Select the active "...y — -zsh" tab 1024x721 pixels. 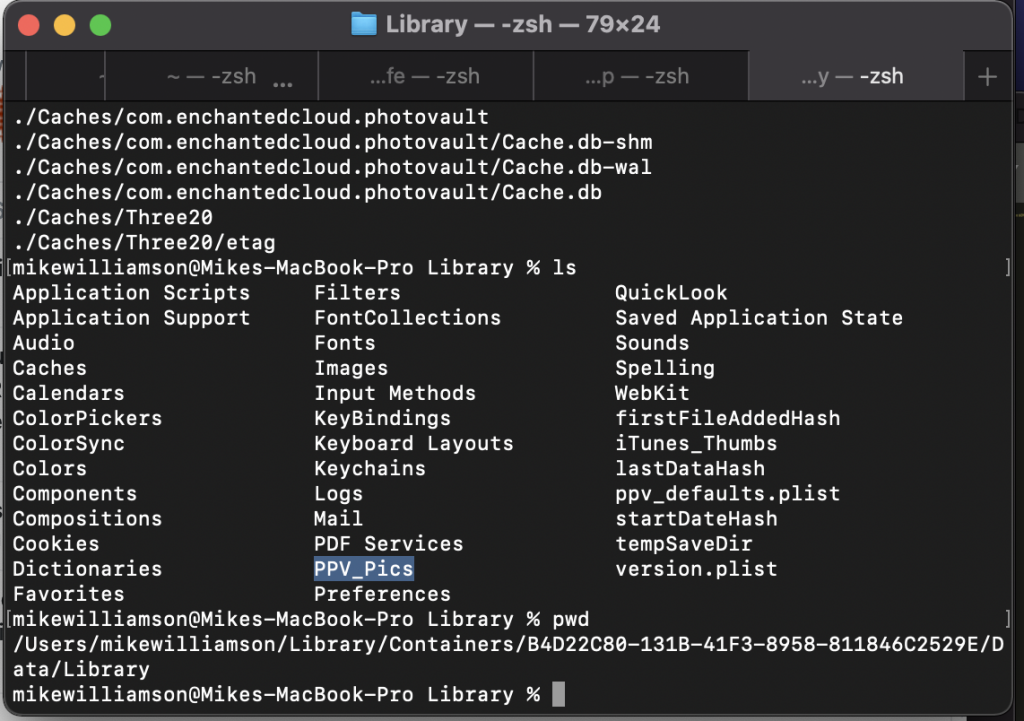[x=855, y=77]
